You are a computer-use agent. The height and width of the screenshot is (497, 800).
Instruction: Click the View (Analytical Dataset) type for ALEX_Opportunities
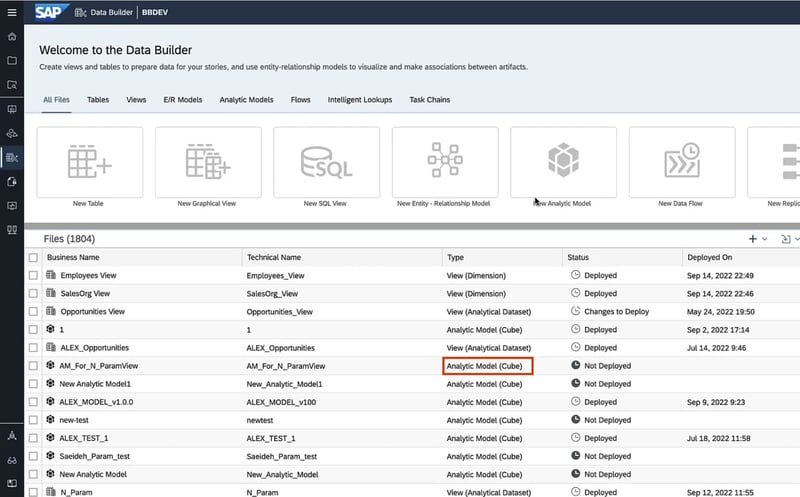(489, 347)
